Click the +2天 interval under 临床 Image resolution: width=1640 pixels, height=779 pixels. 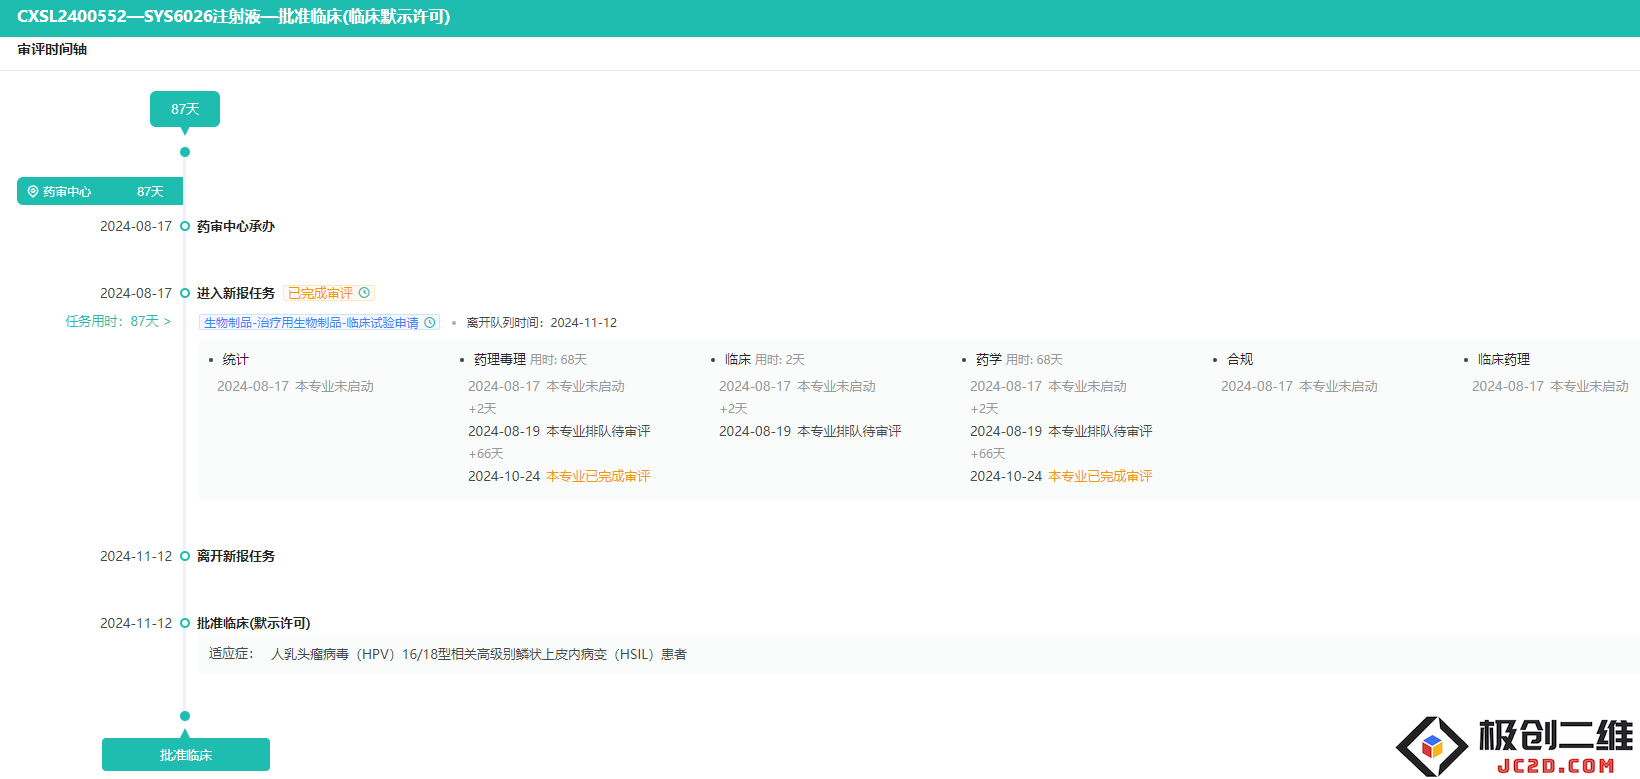(x=733, y=409)
